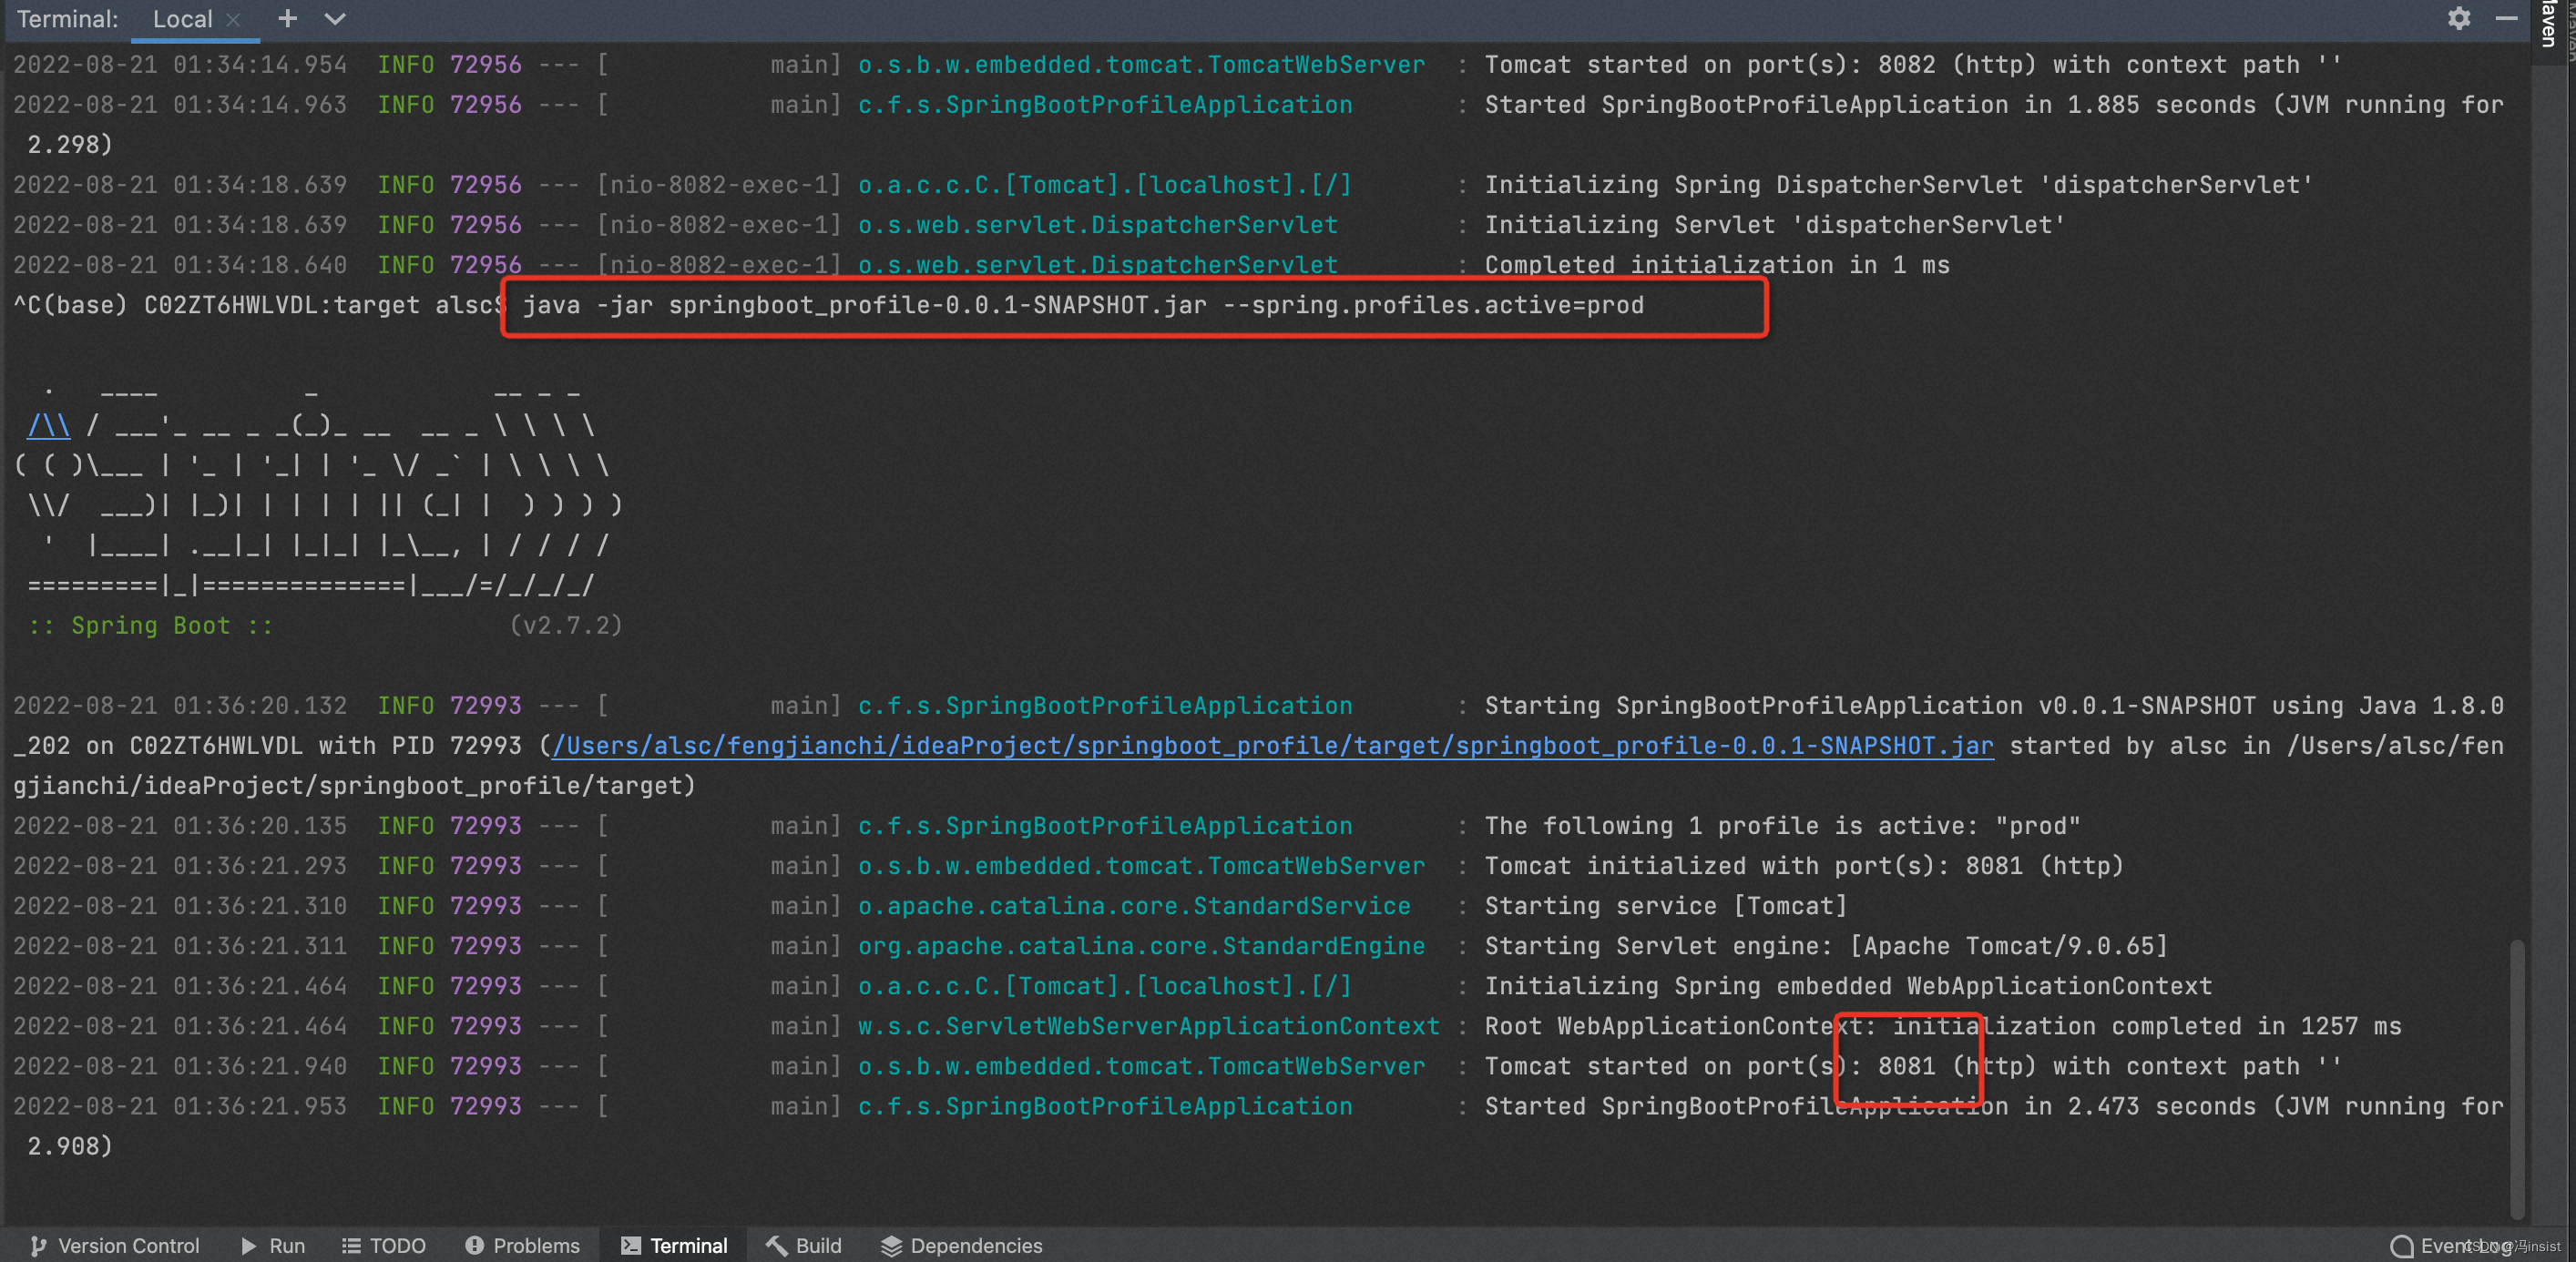Close the Local terminal tab
The height and width of the screenshot is (1262, 2576).
click(x=233, y=19)
